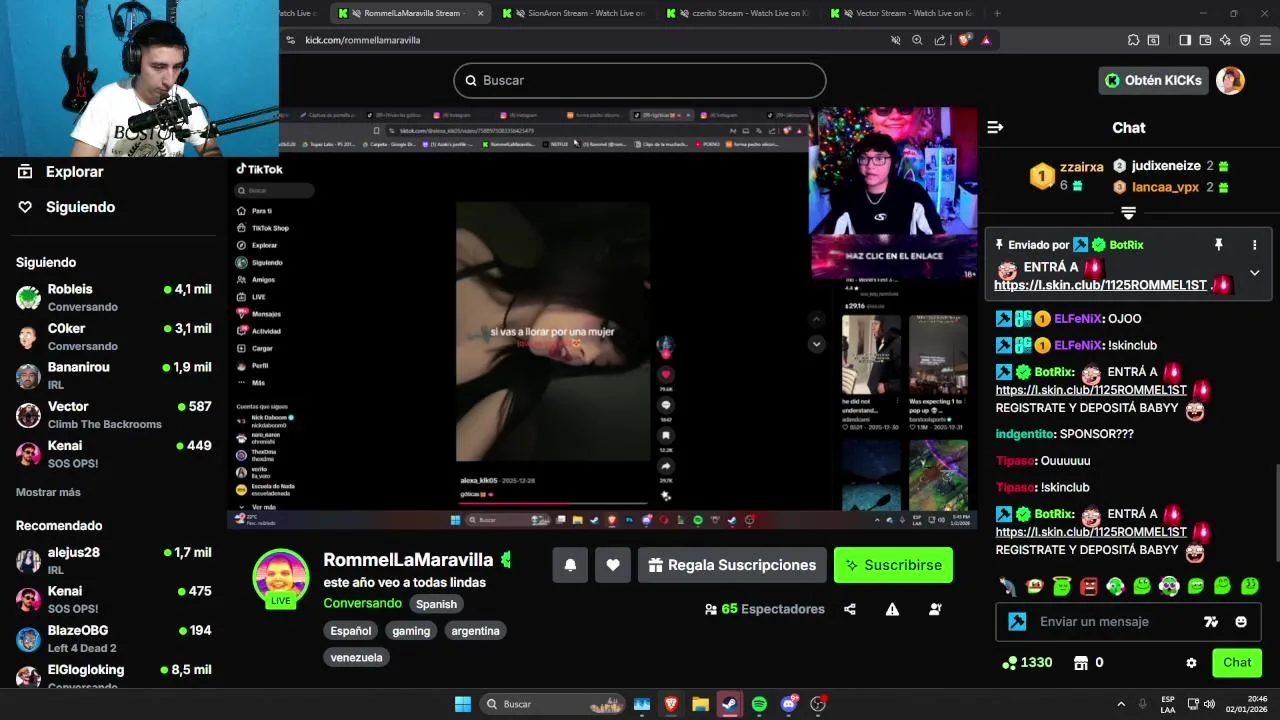
Task: Open Siguiendo with the heart icon
Action: (x=66, y=207)
